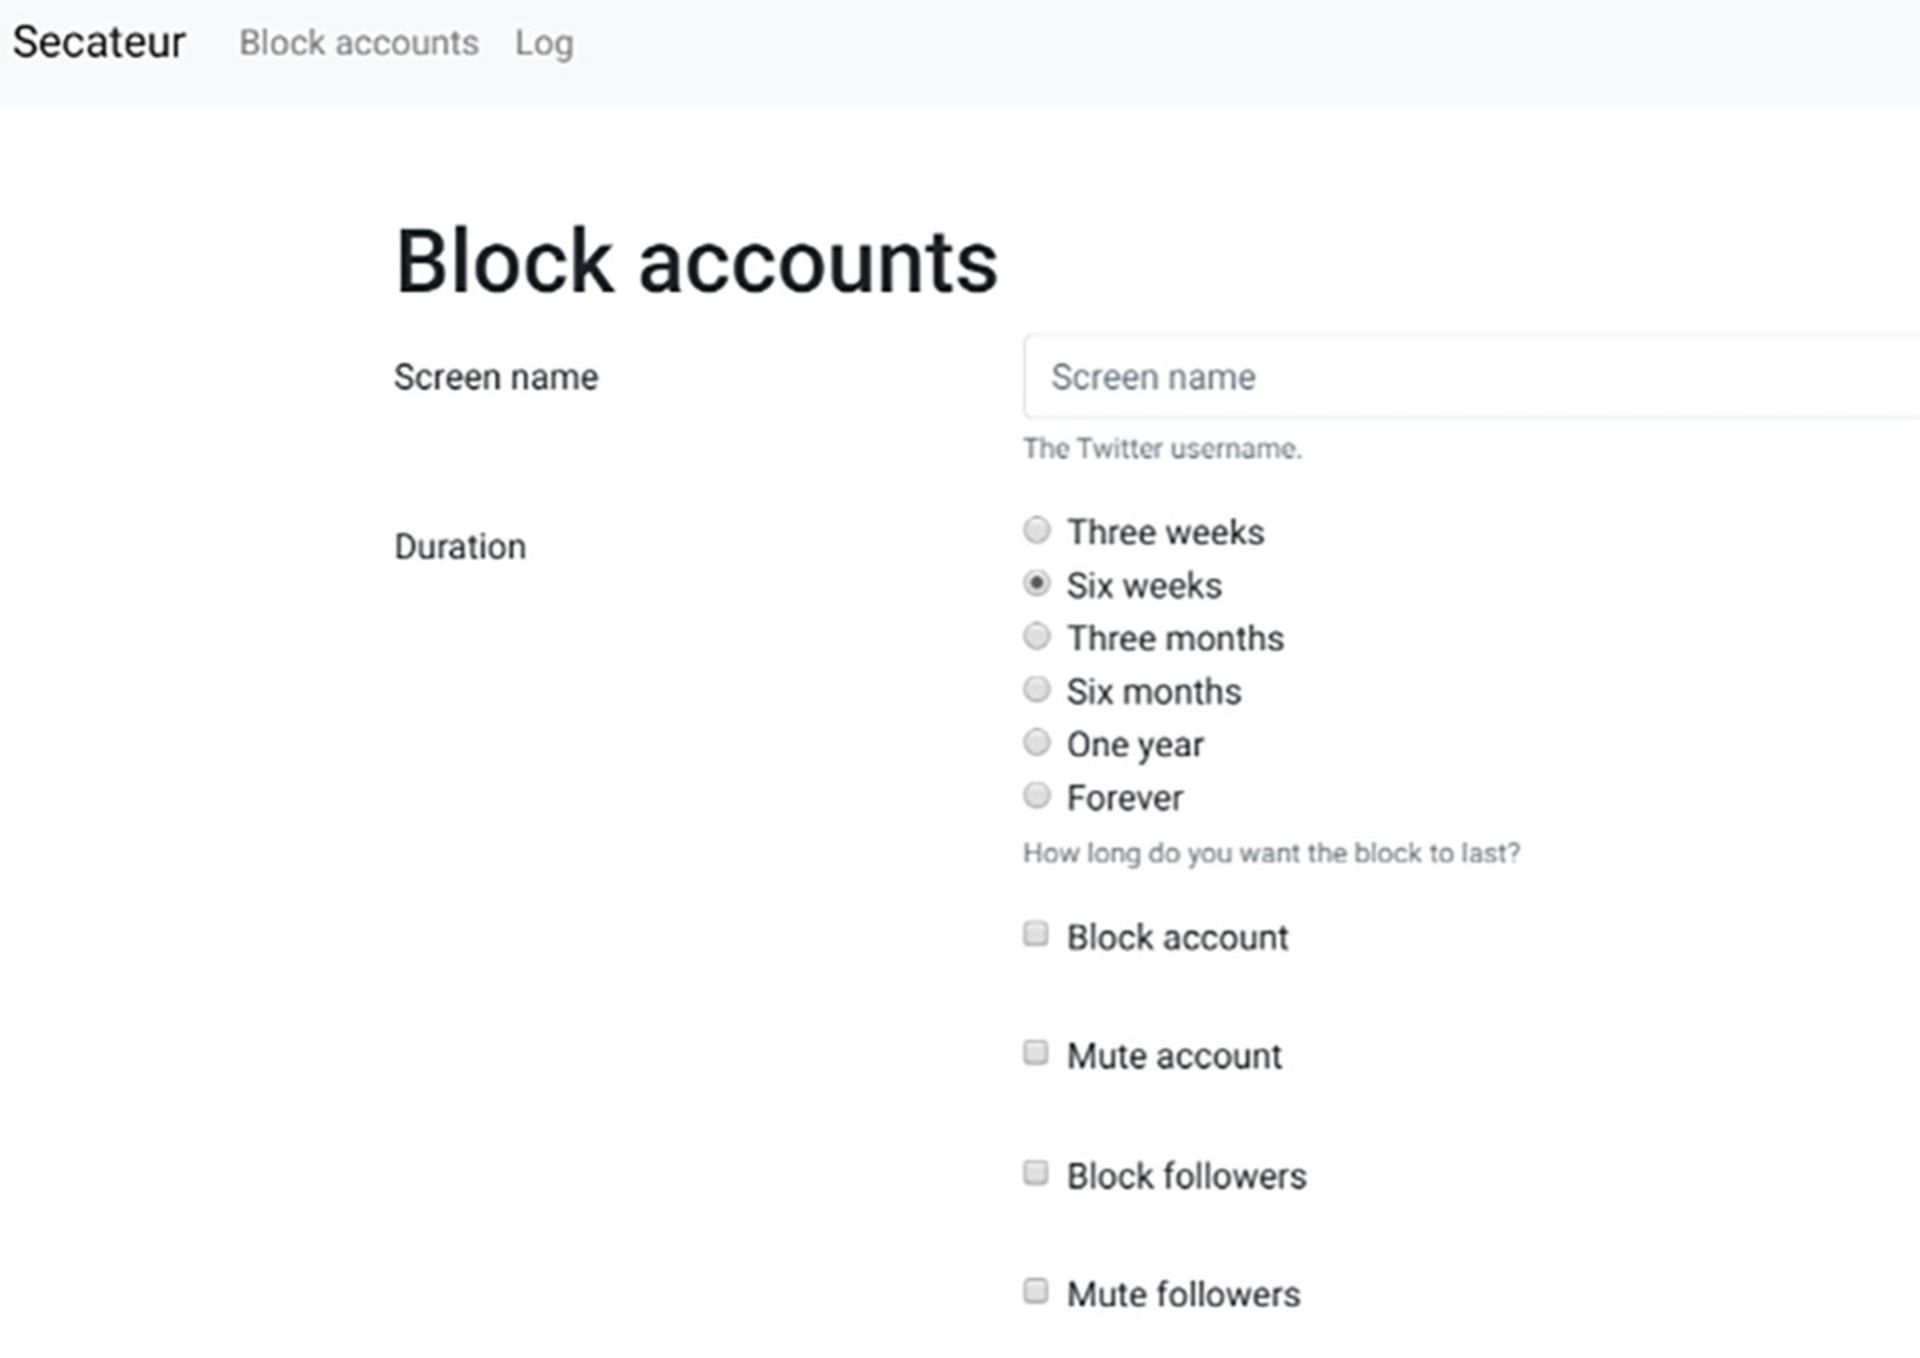Screen dimensions: 1920x1358
Task: Enable the Block account checkbox
Action: tap(1036, 934)
